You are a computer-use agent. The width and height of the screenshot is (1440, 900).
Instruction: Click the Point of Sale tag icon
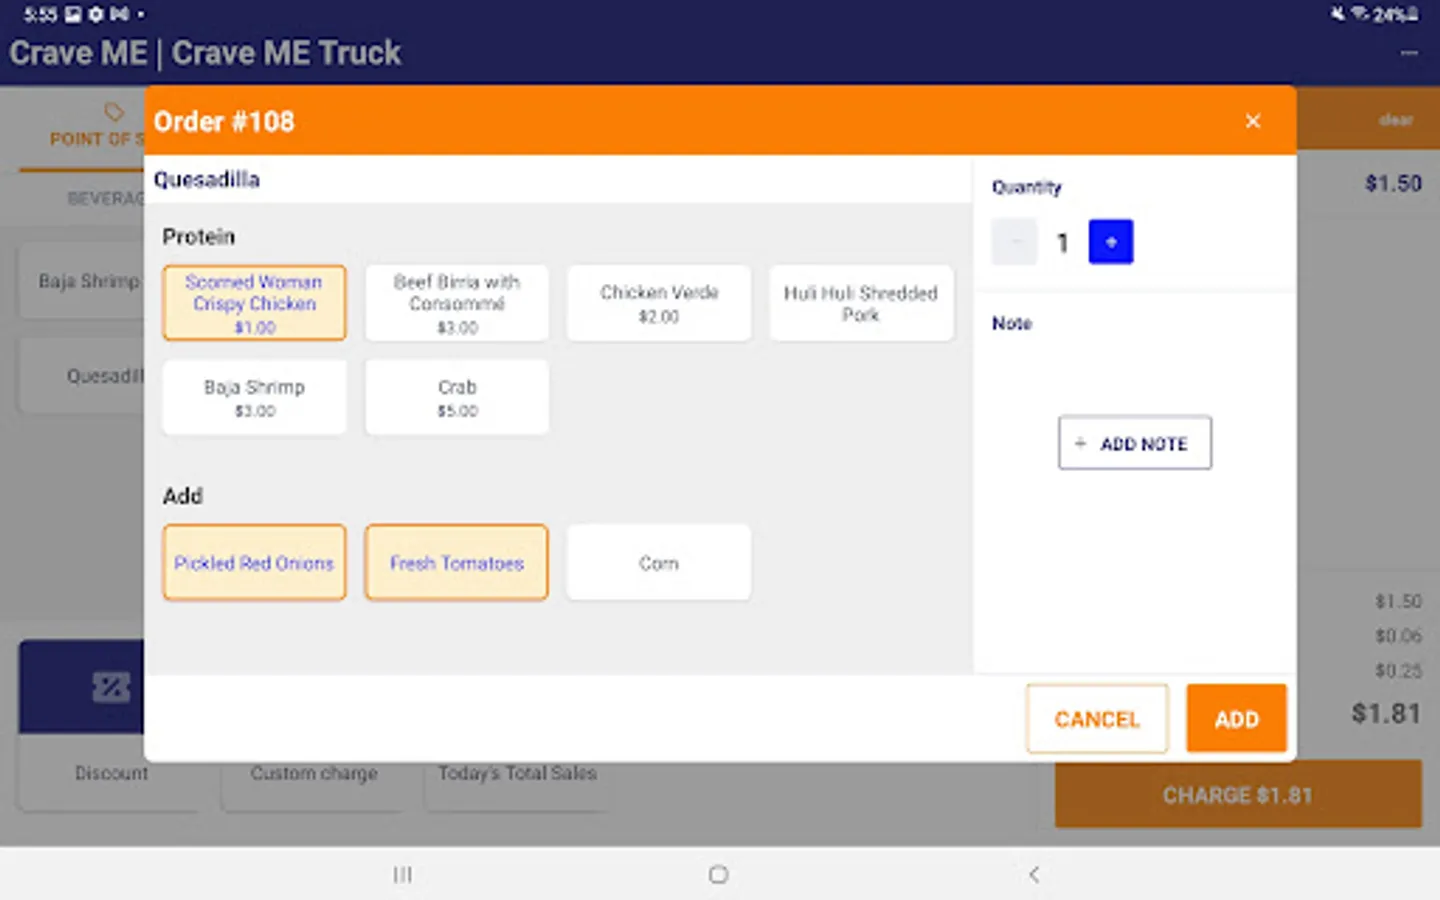114,112
